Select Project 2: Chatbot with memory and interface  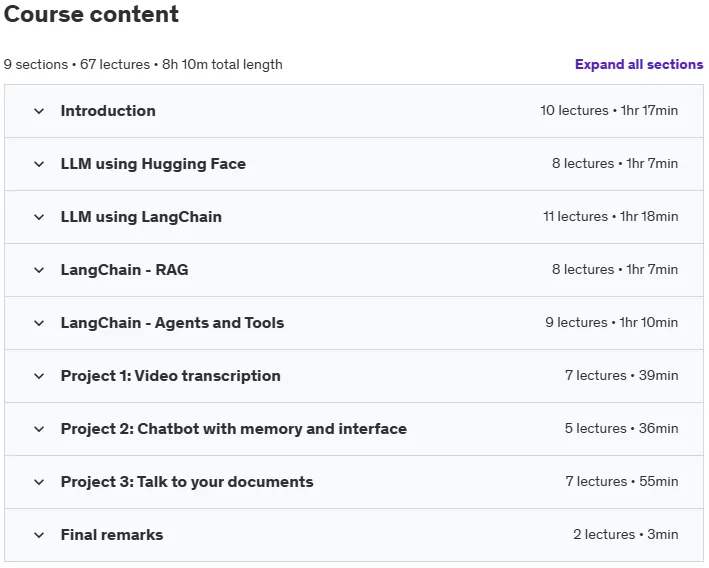[x=234, y=429]
